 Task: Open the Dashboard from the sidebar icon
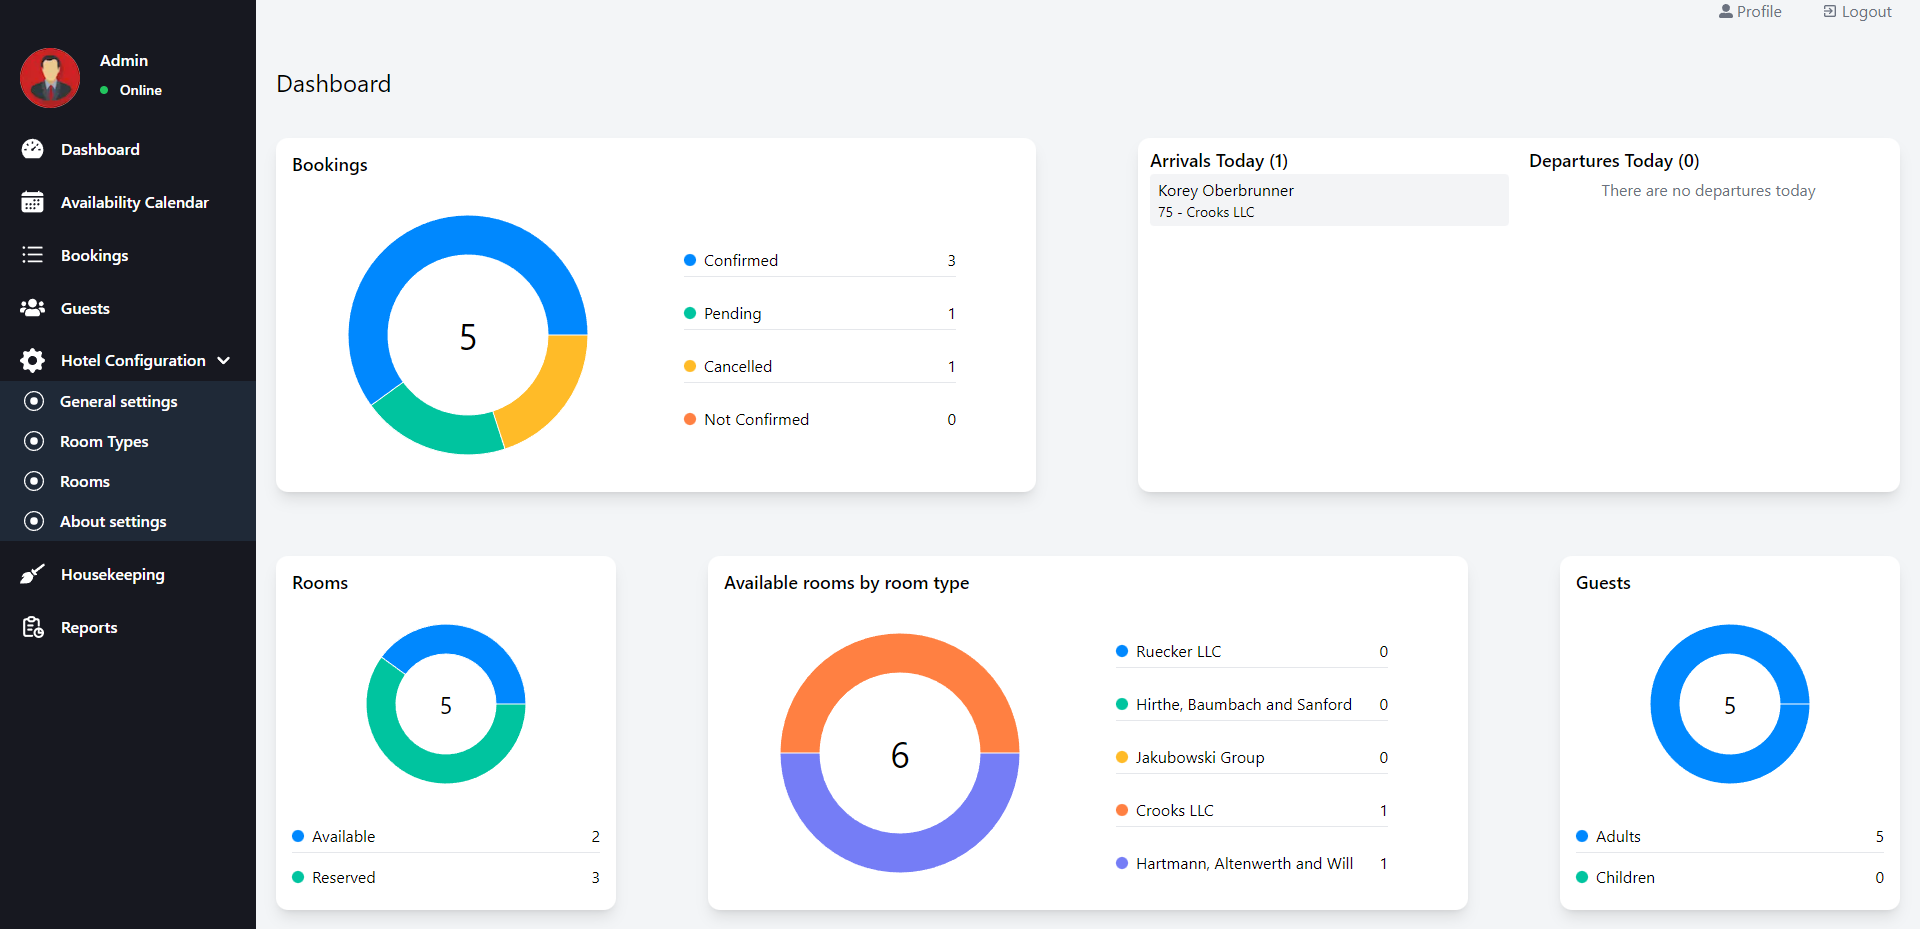33,148
